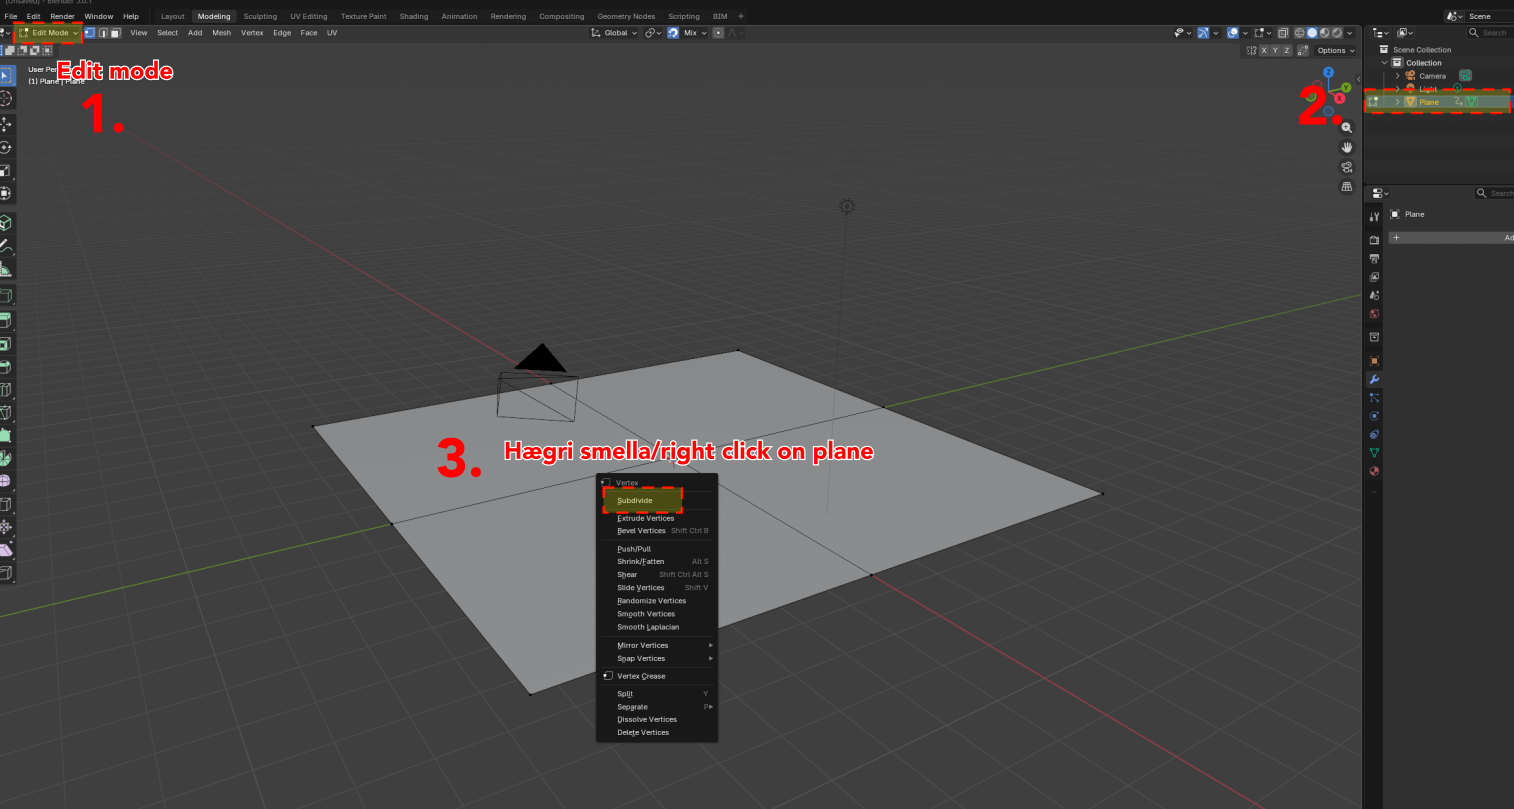
Task: Toggle X-ray display button
Action: click(1283, 33)
